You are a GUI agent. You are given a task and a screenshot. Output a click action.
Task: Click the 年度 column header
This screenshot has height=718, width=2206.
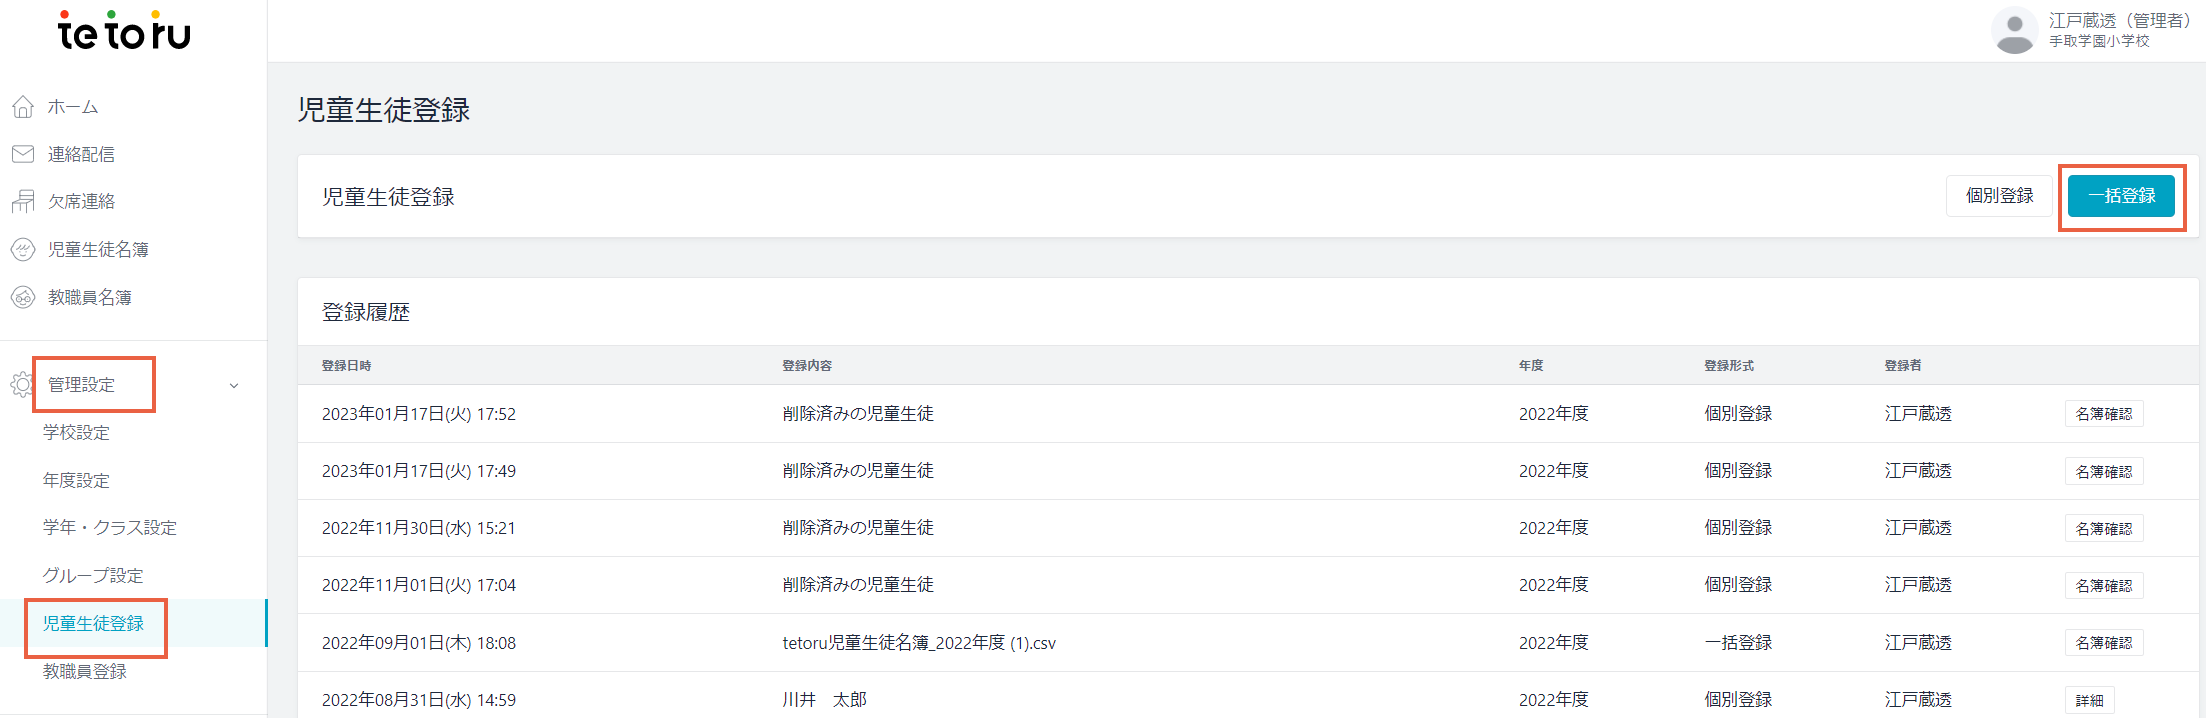pos(1531,365)
